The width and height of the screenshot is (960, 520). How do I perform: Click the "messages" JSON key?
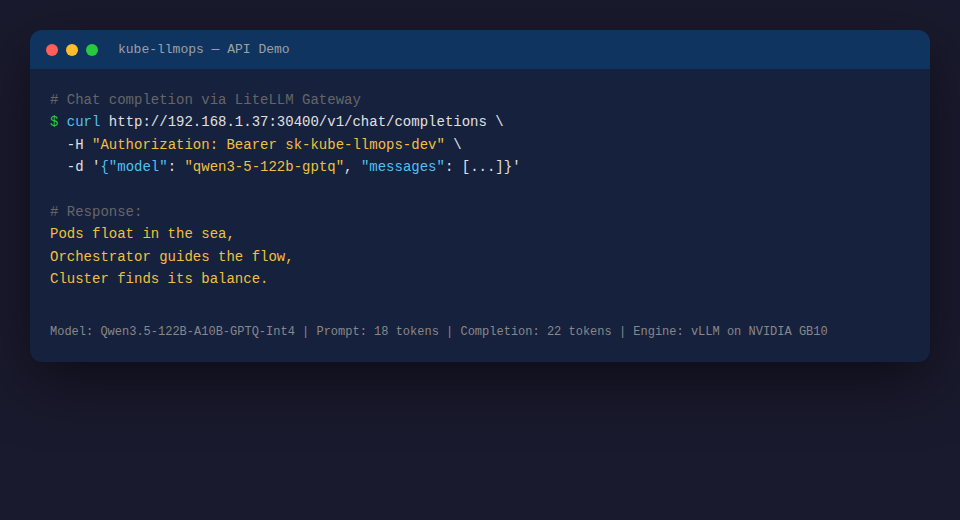[x=403, y=167]
